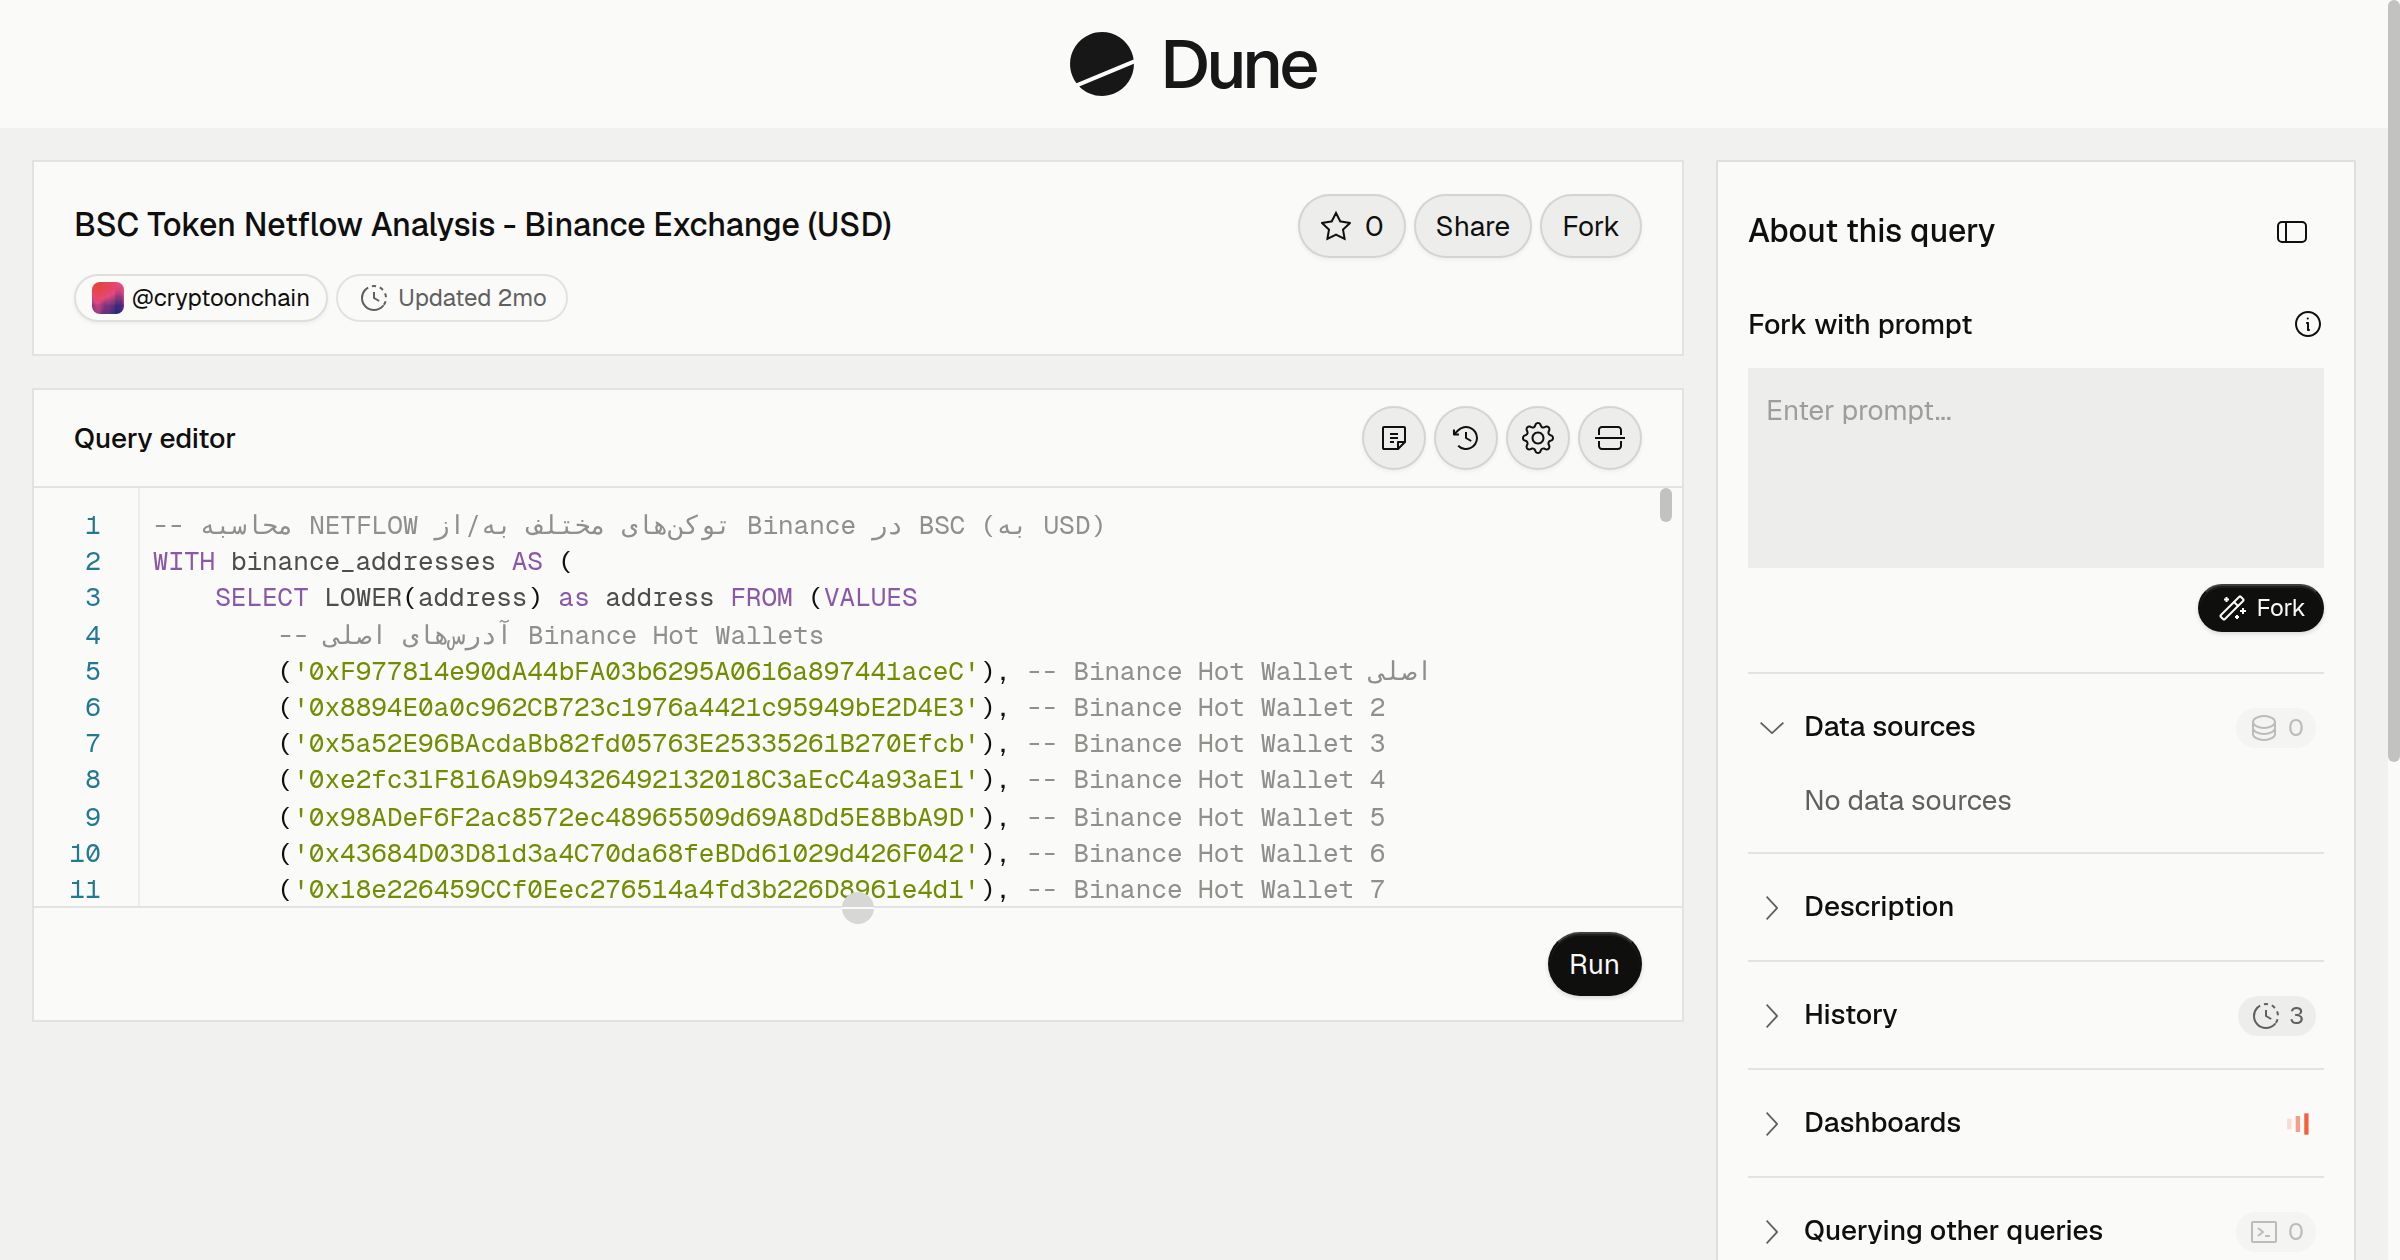
Task: Click the Dashboards chart icon
Action: [2298, 1123]
